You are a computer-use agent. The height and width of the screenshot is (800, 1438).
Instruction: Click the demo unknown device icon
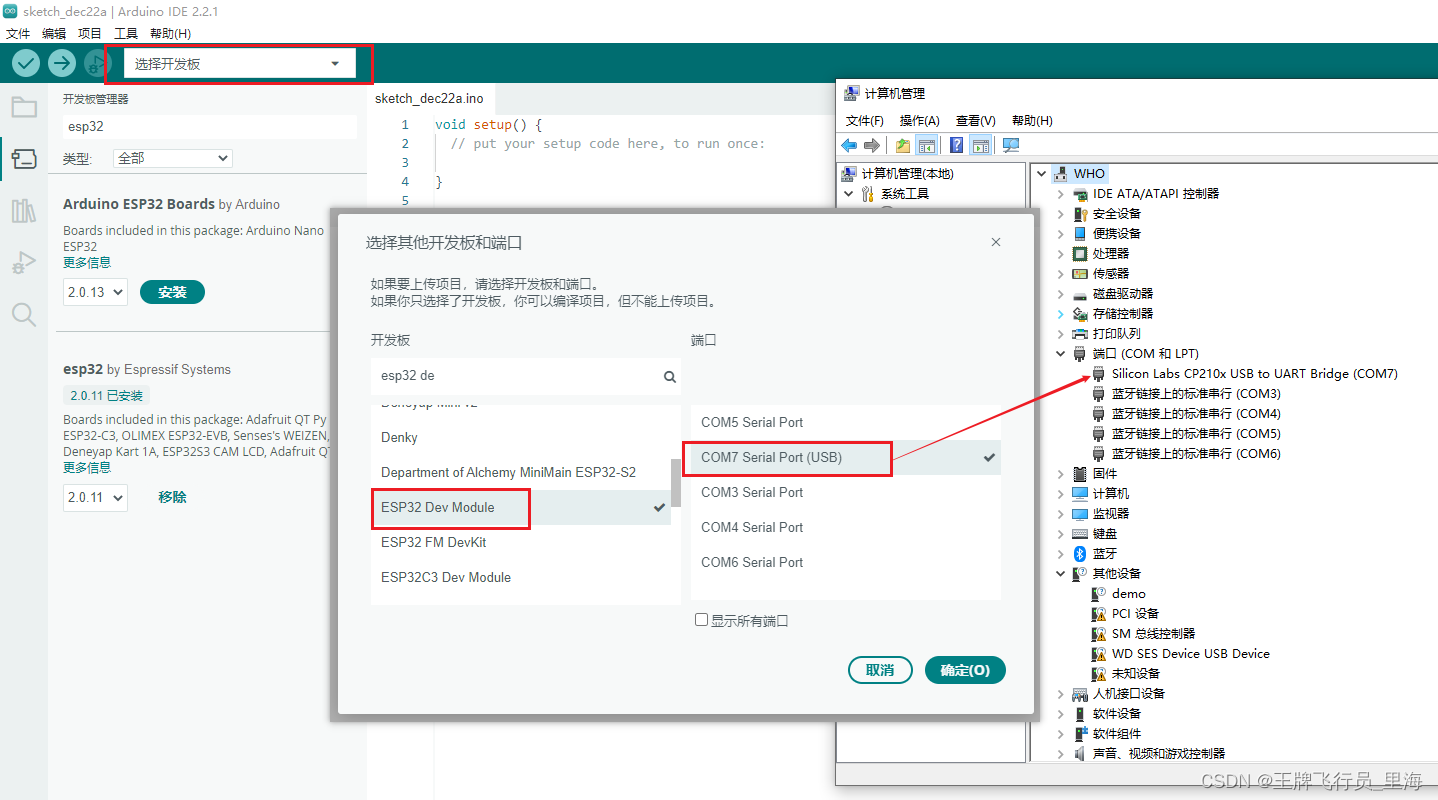point(1099,594)
